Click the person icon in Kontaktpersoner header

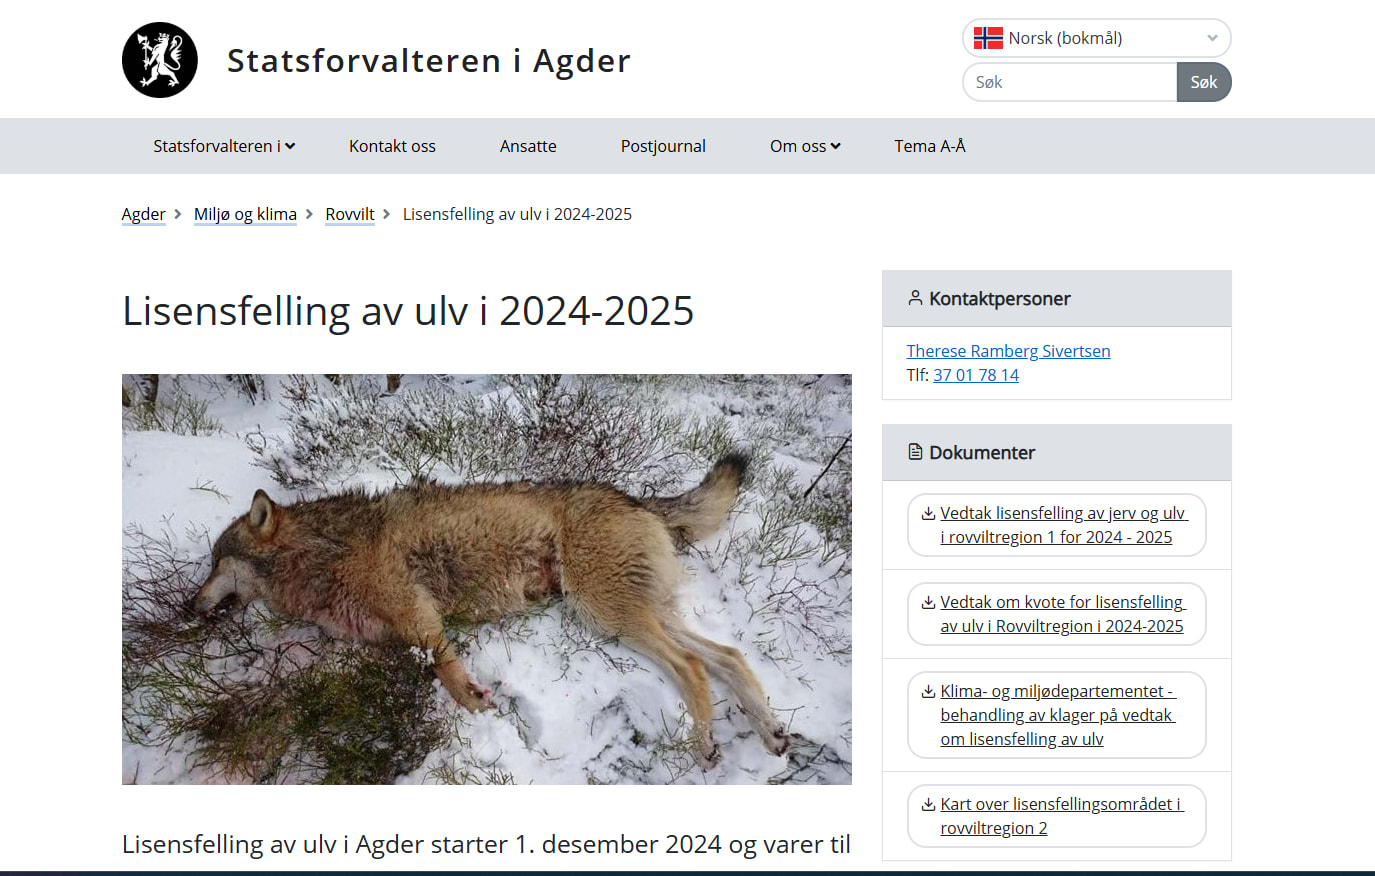tap(915, 298)
